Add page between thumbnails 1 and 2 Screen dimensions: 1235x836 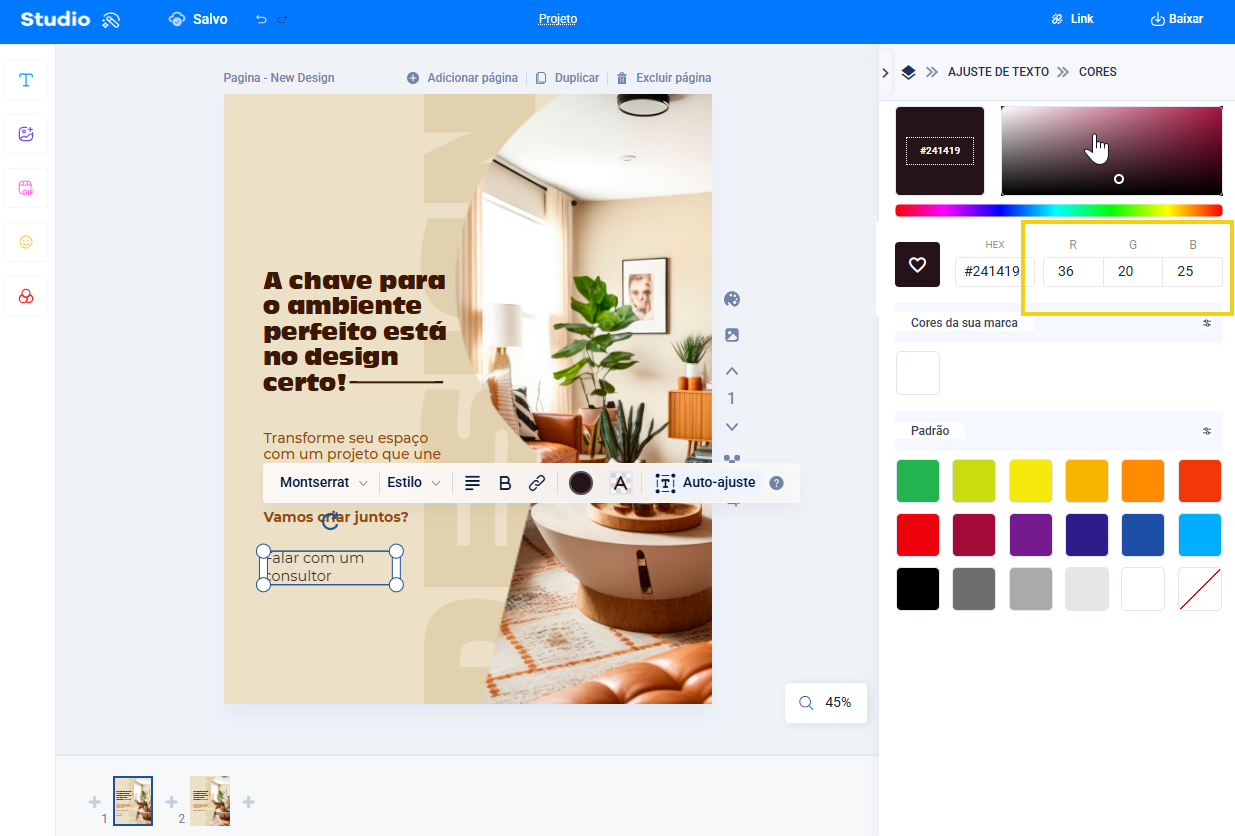[x=172, y=802]
